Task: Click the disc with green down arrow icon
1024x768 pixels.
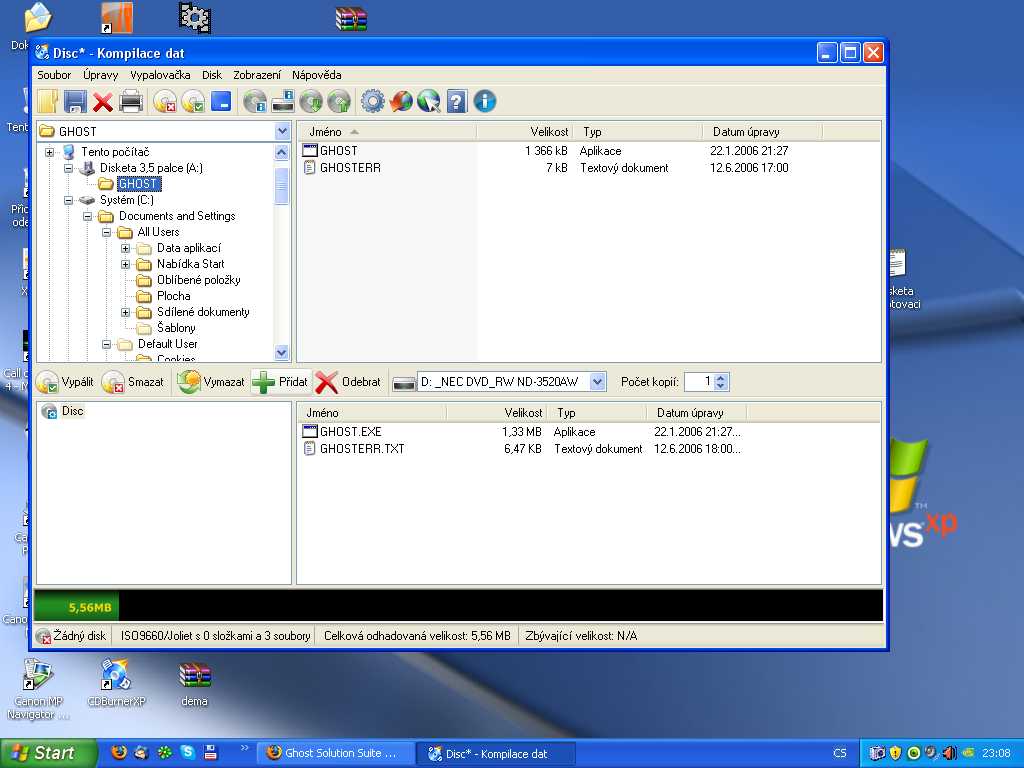Action: coord(311,101)
